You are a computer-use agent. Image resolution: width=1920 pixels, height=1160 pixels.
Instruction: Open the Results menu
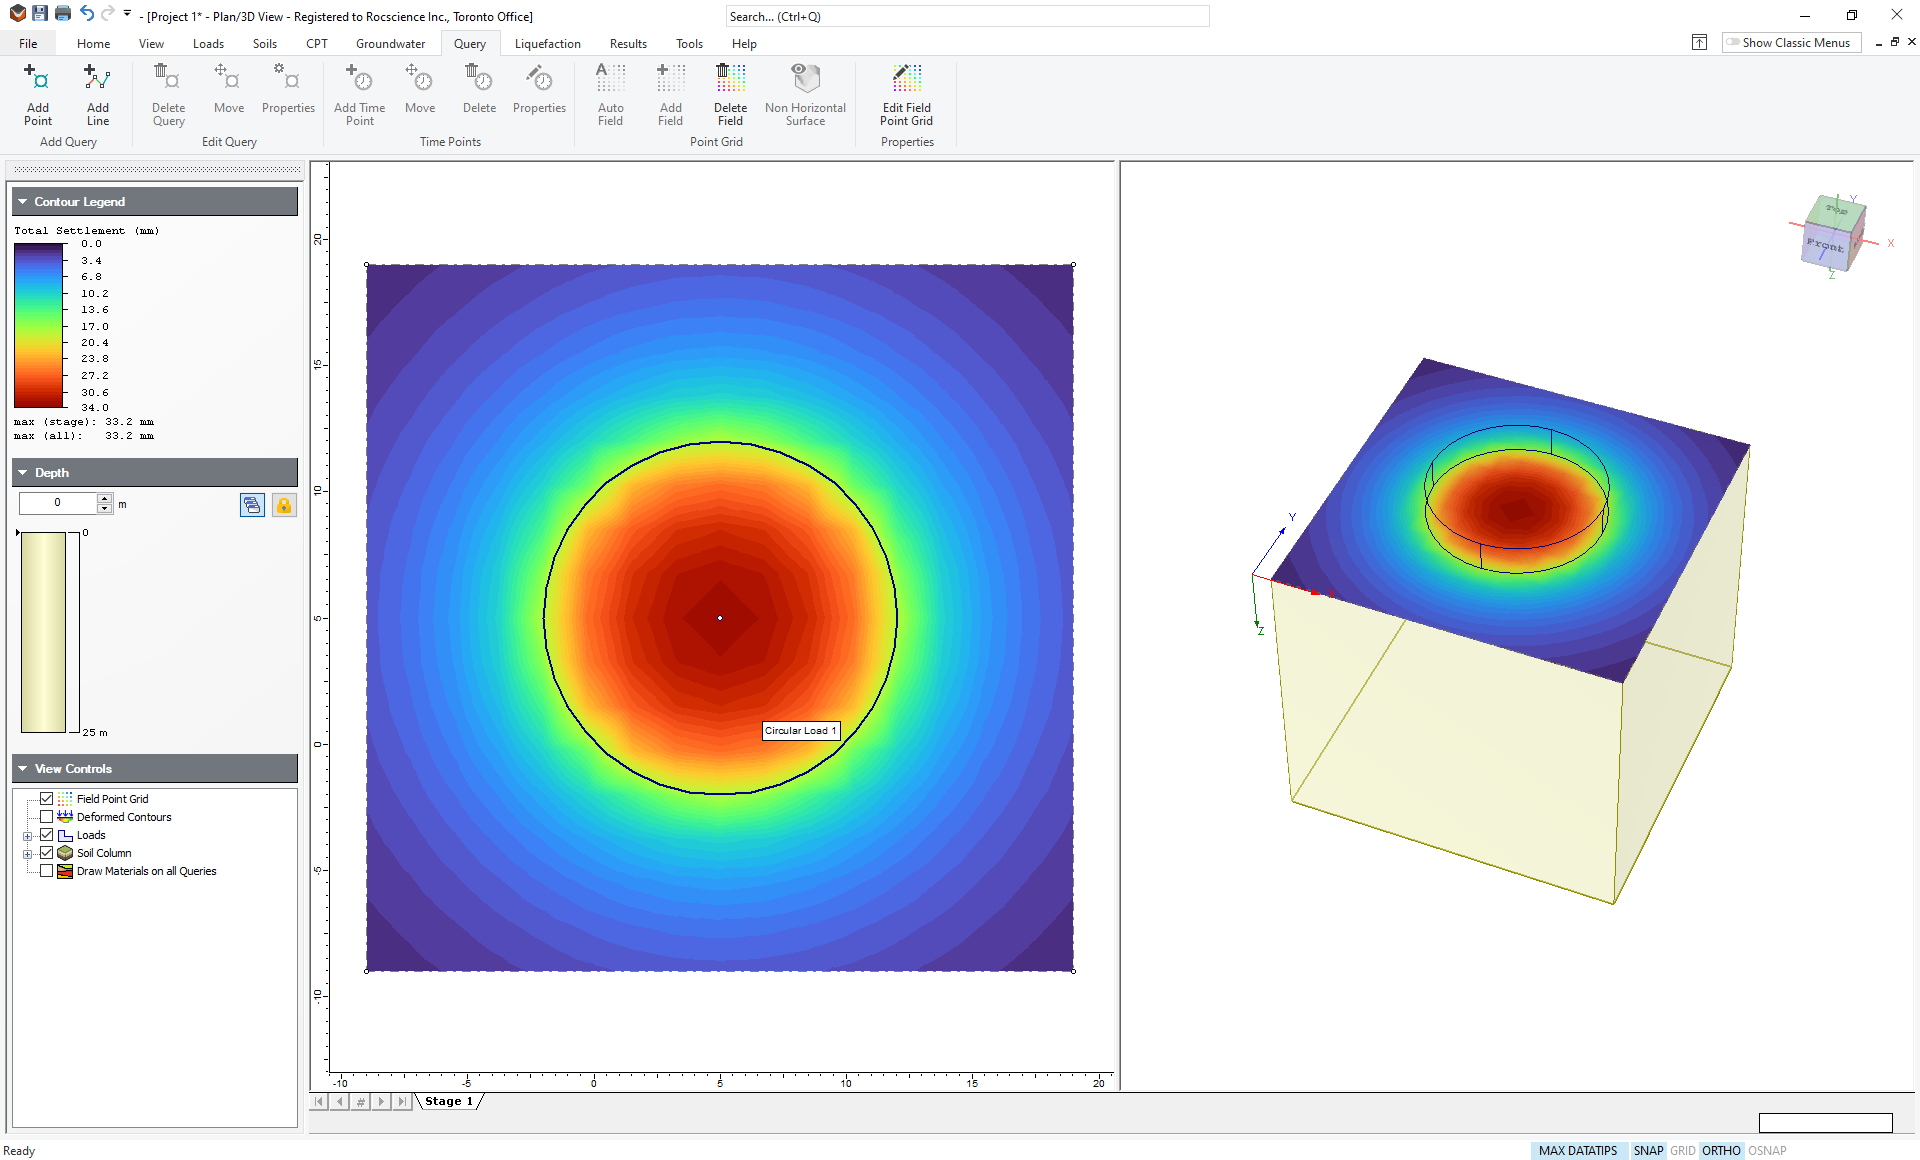[x=628, y=43]
